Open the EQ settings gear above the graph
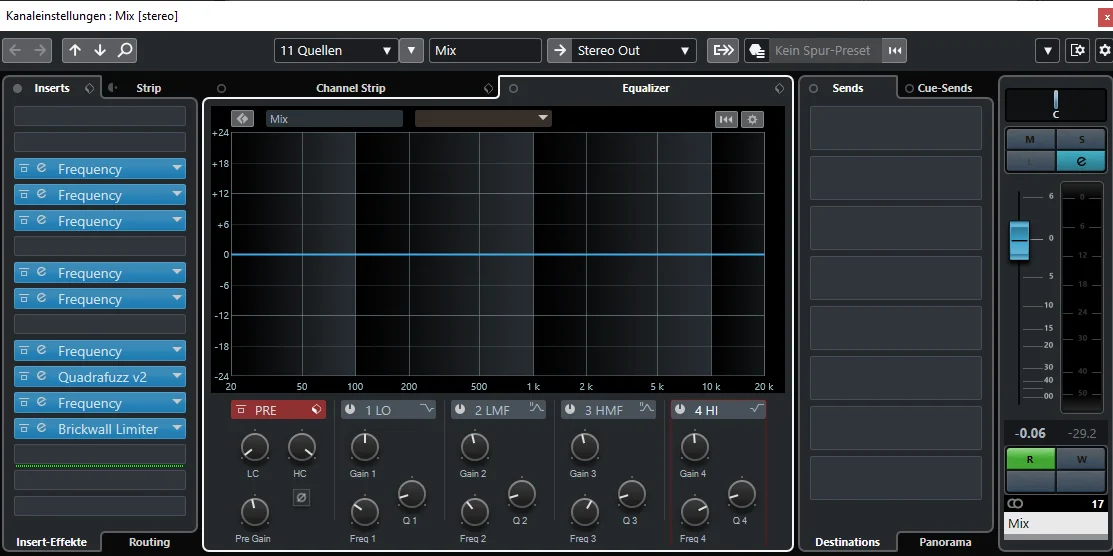1113x556 pixels. click(752, 119)
